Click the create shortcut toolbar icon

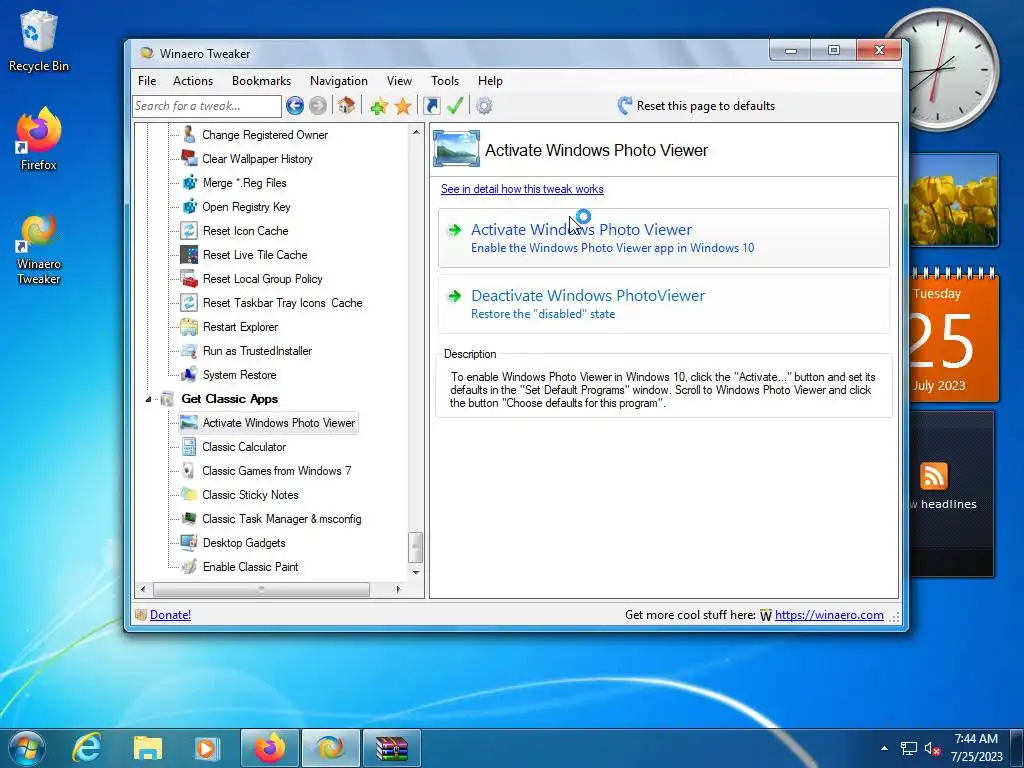(x=432, y=106)
